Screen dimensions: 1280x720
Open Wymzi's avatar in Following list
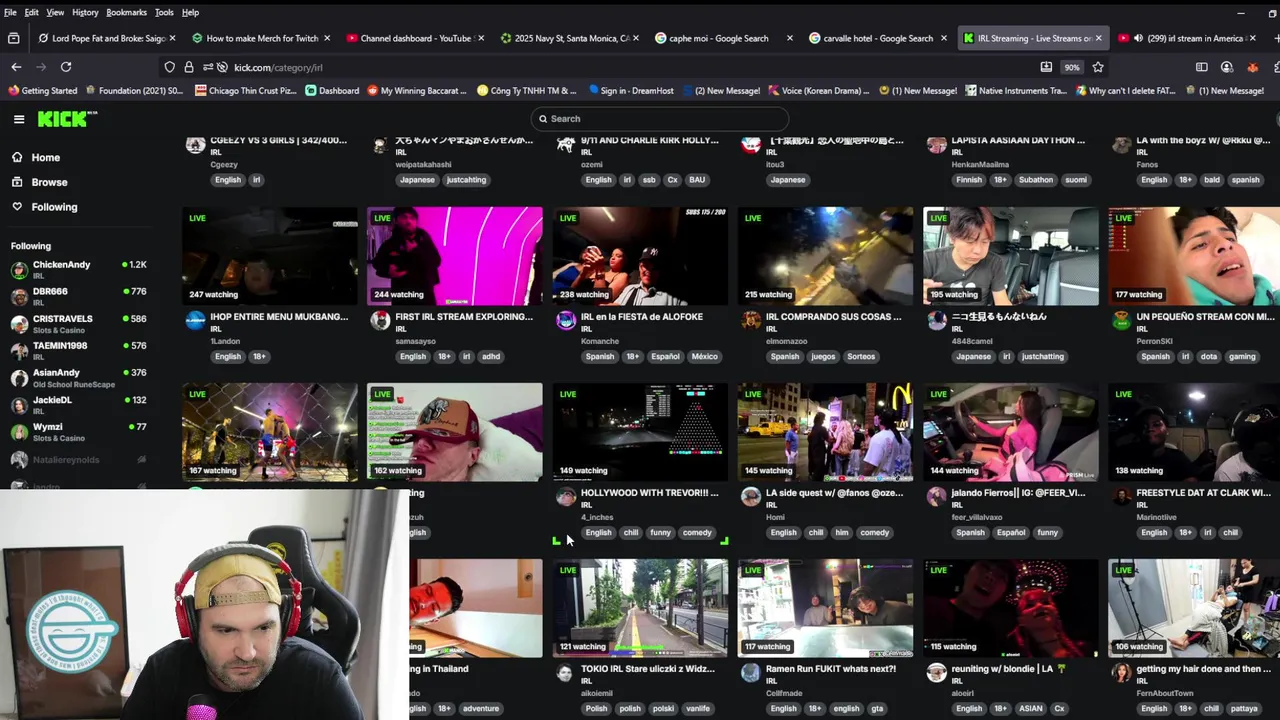point(19,432)
